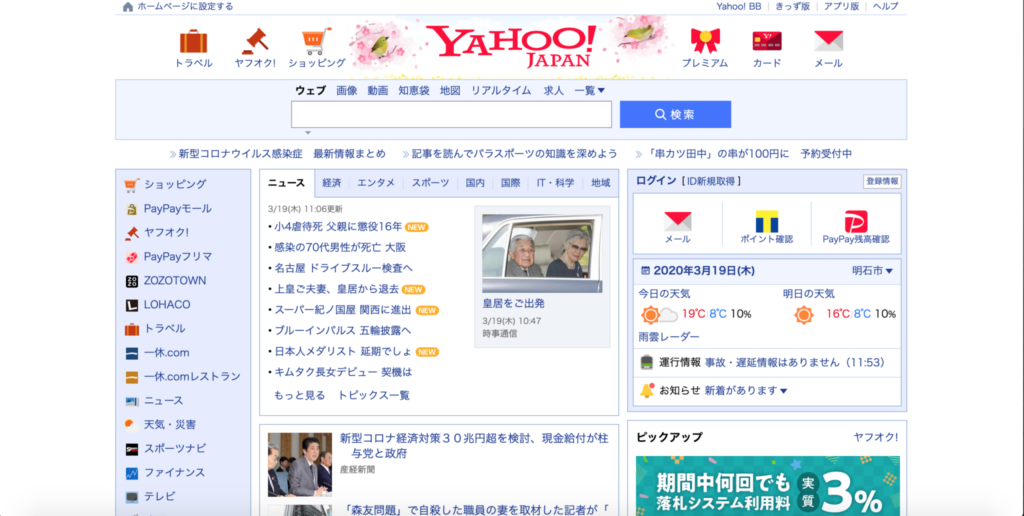Open sidebar PayPayモール icon
Viewport: 1024px width, 516px height.
[132, 210]
